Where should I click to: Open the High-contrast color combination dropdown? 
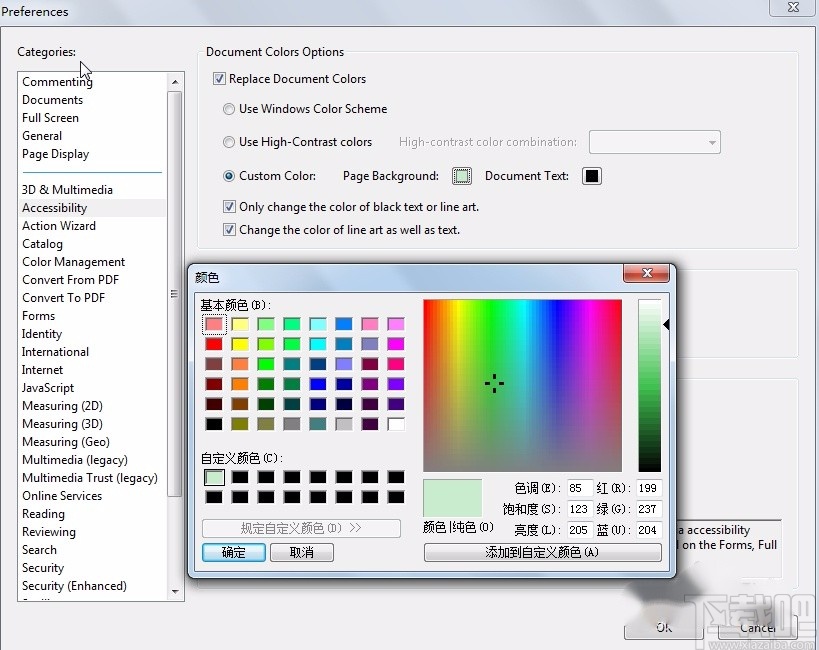(712, 142)
